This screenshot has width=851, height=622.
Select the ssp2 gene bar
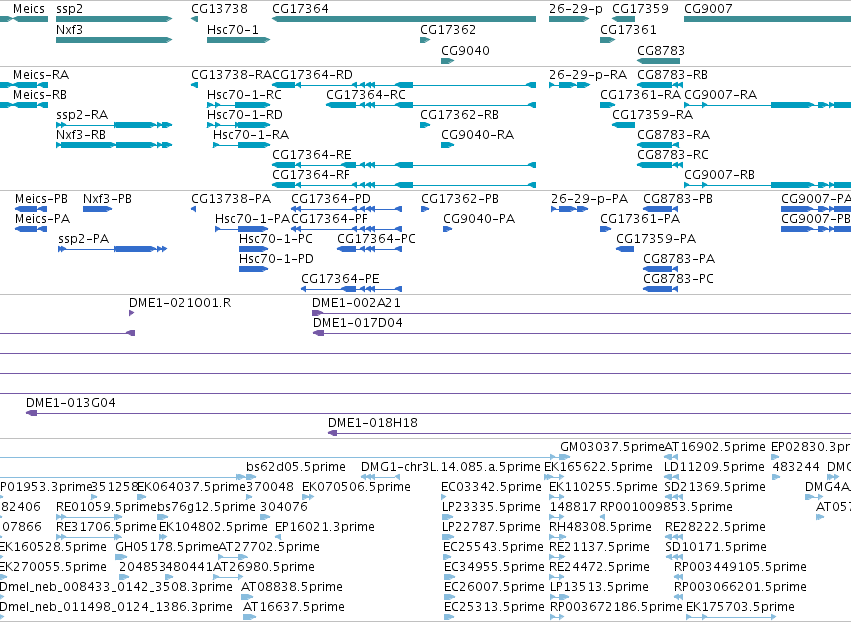click(114, 19)
